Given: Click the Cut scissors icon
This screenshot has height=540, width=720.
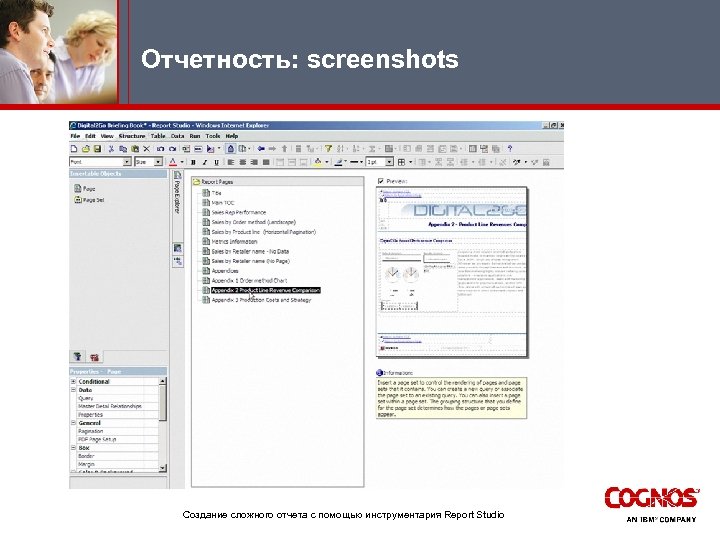Looking at the screenshot, I should click(x=111, y=149).
